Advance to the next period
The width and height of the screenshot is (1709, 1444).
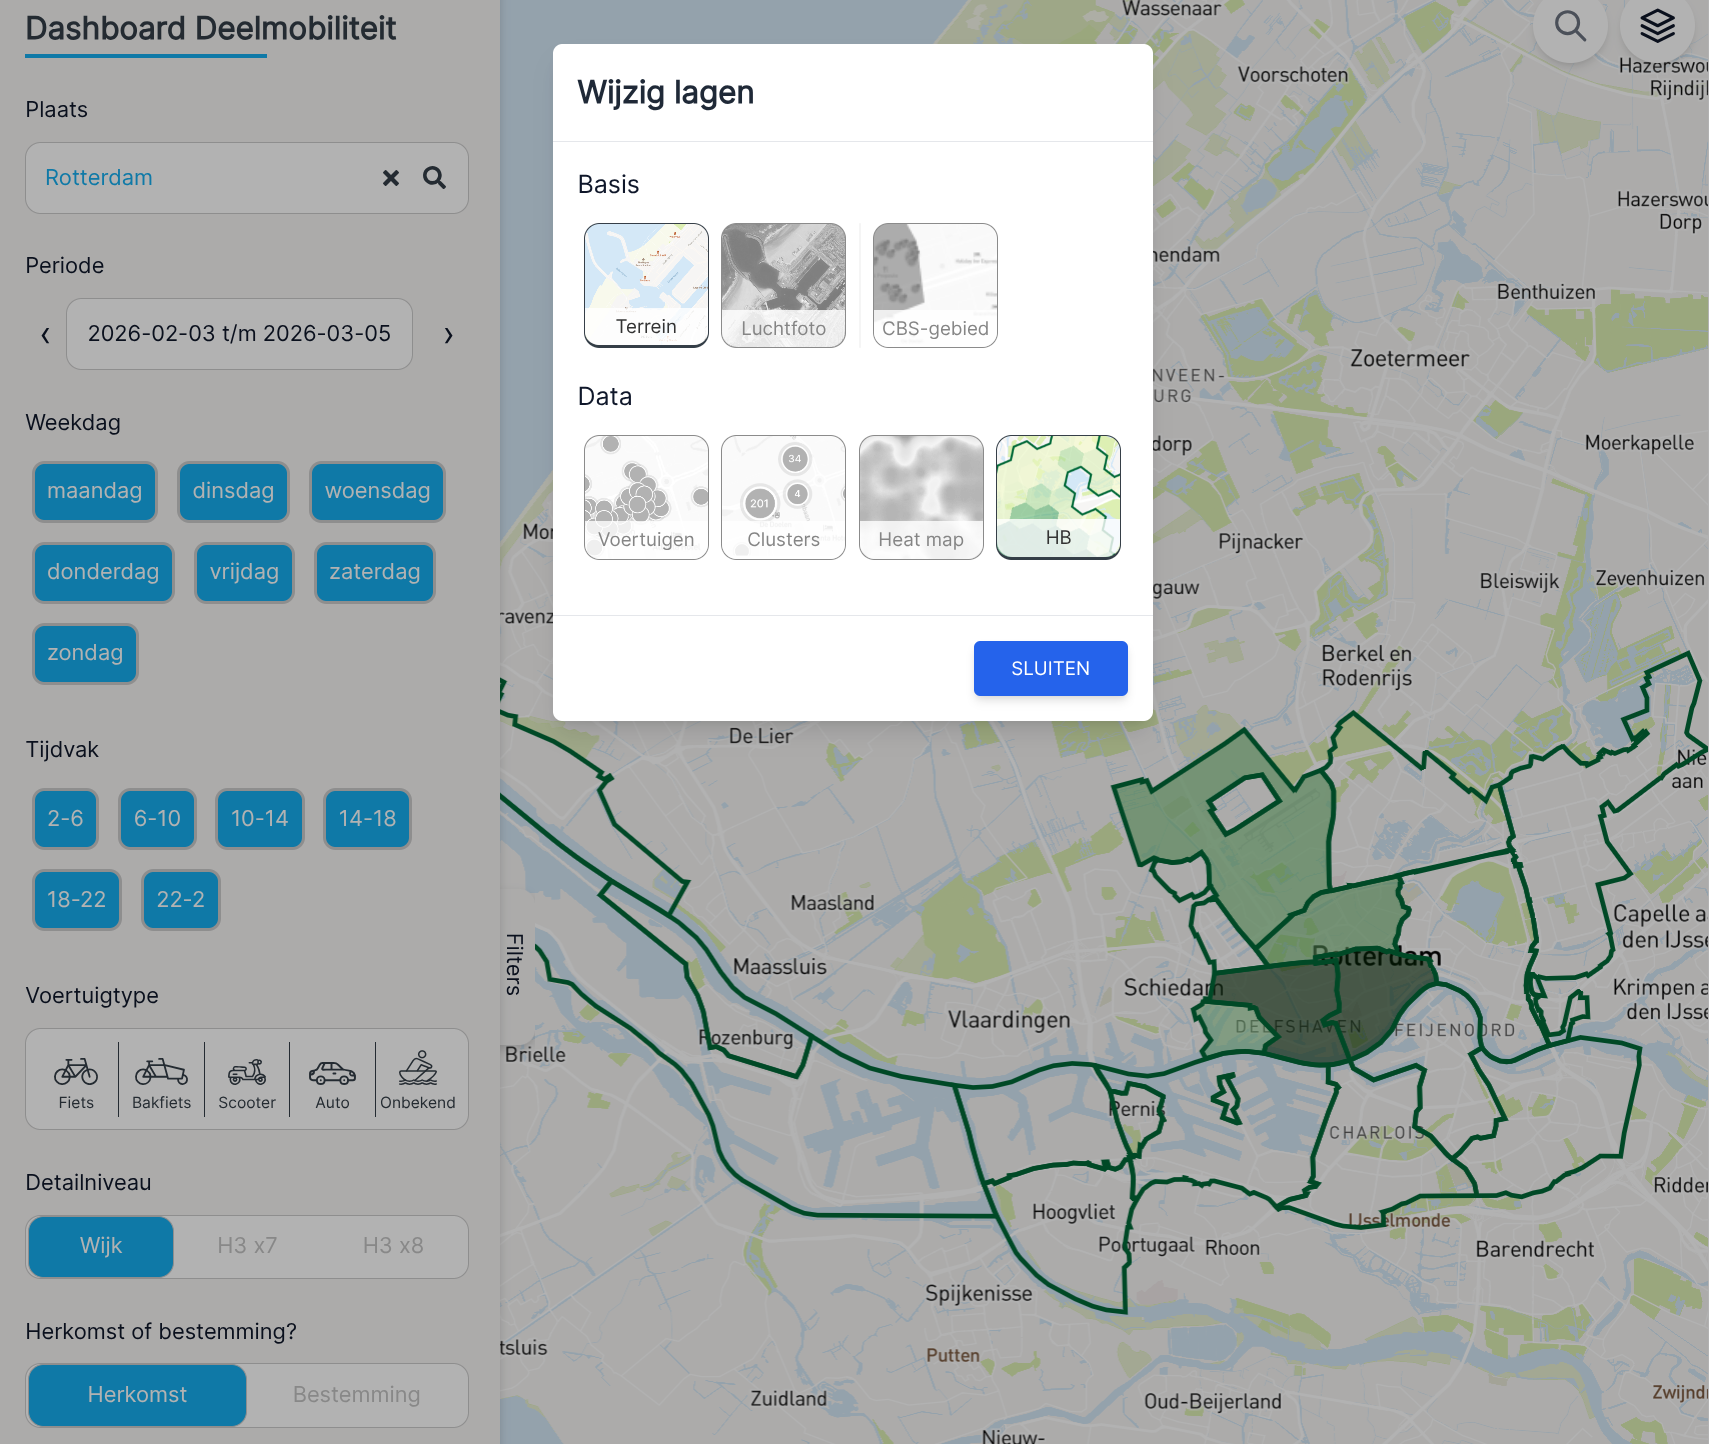[x=448, y=335]
